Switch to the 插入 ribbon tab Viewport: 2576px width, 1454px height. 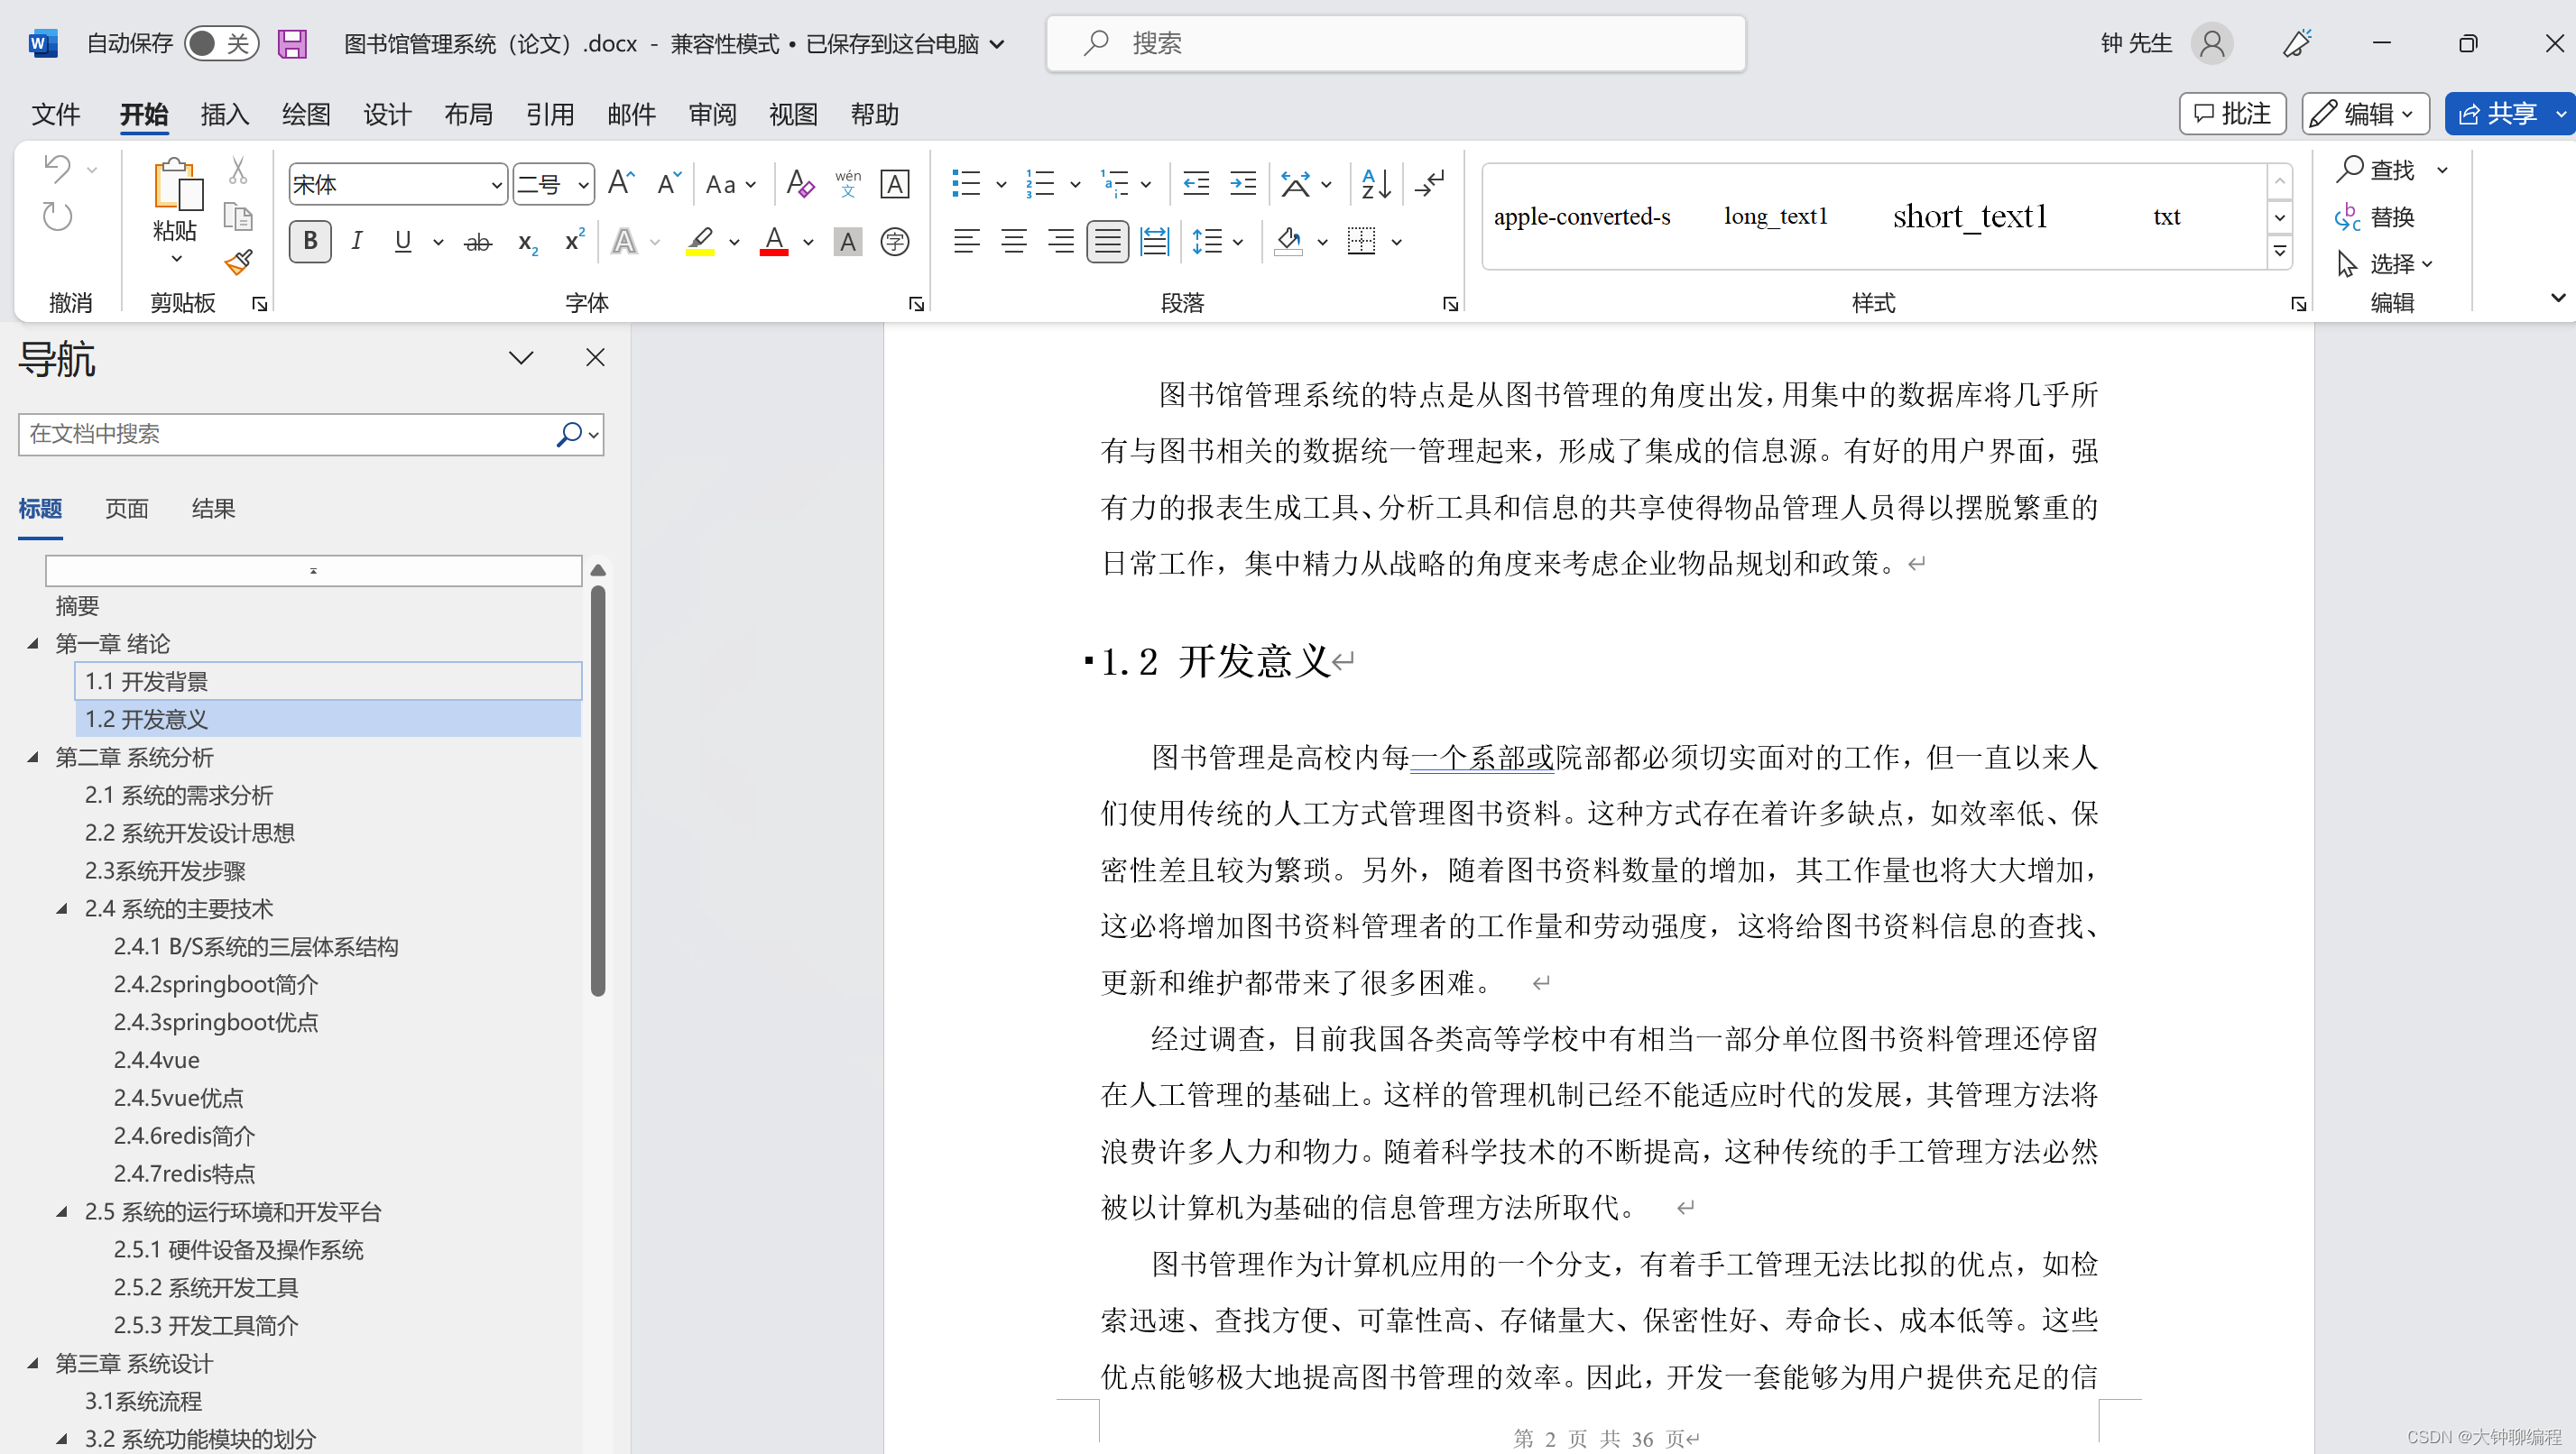224,114
